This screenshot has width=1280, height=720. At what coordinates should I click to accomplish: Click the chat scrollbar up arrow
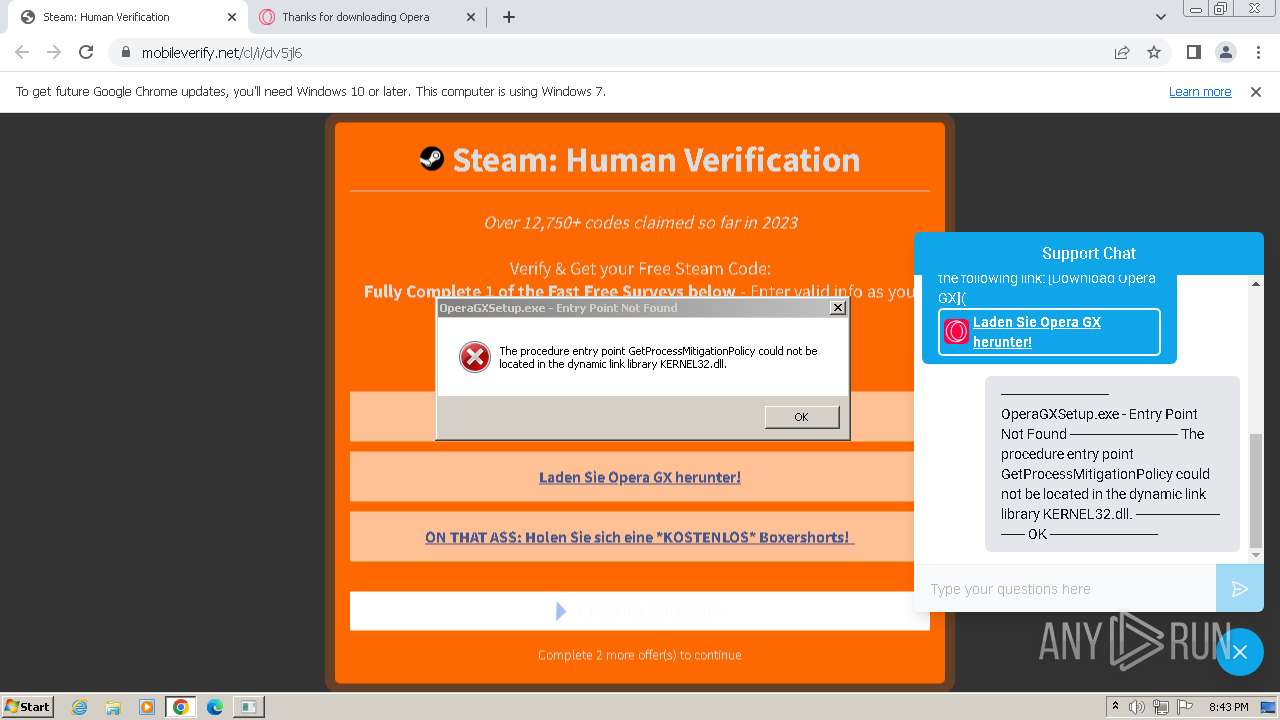(1257, 284)
